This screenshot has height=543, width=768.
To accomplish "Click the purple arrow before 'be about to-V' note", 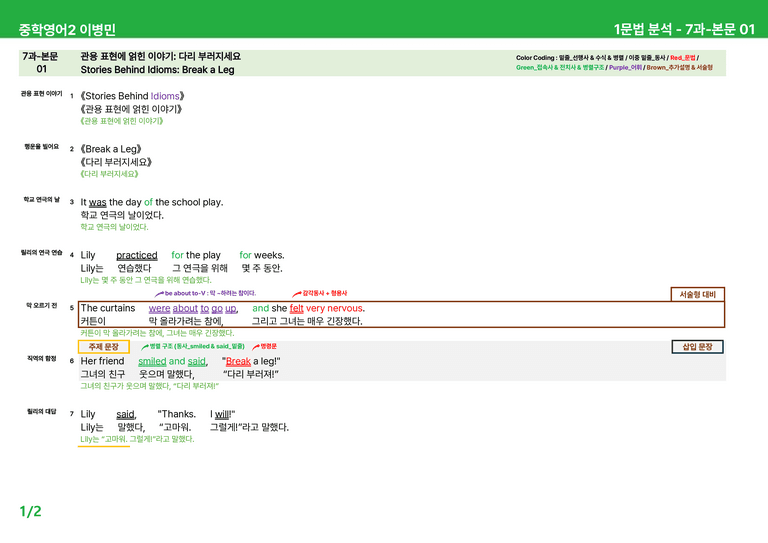I will point(159,294).
